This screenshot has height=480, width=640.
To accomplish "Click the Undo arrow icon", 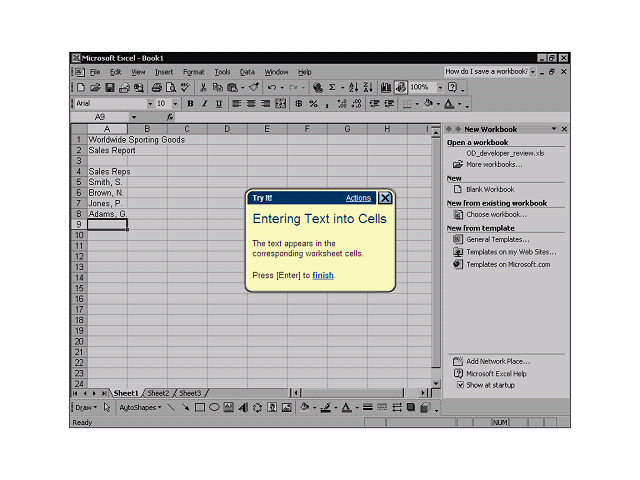I will [x=272, y=87].
